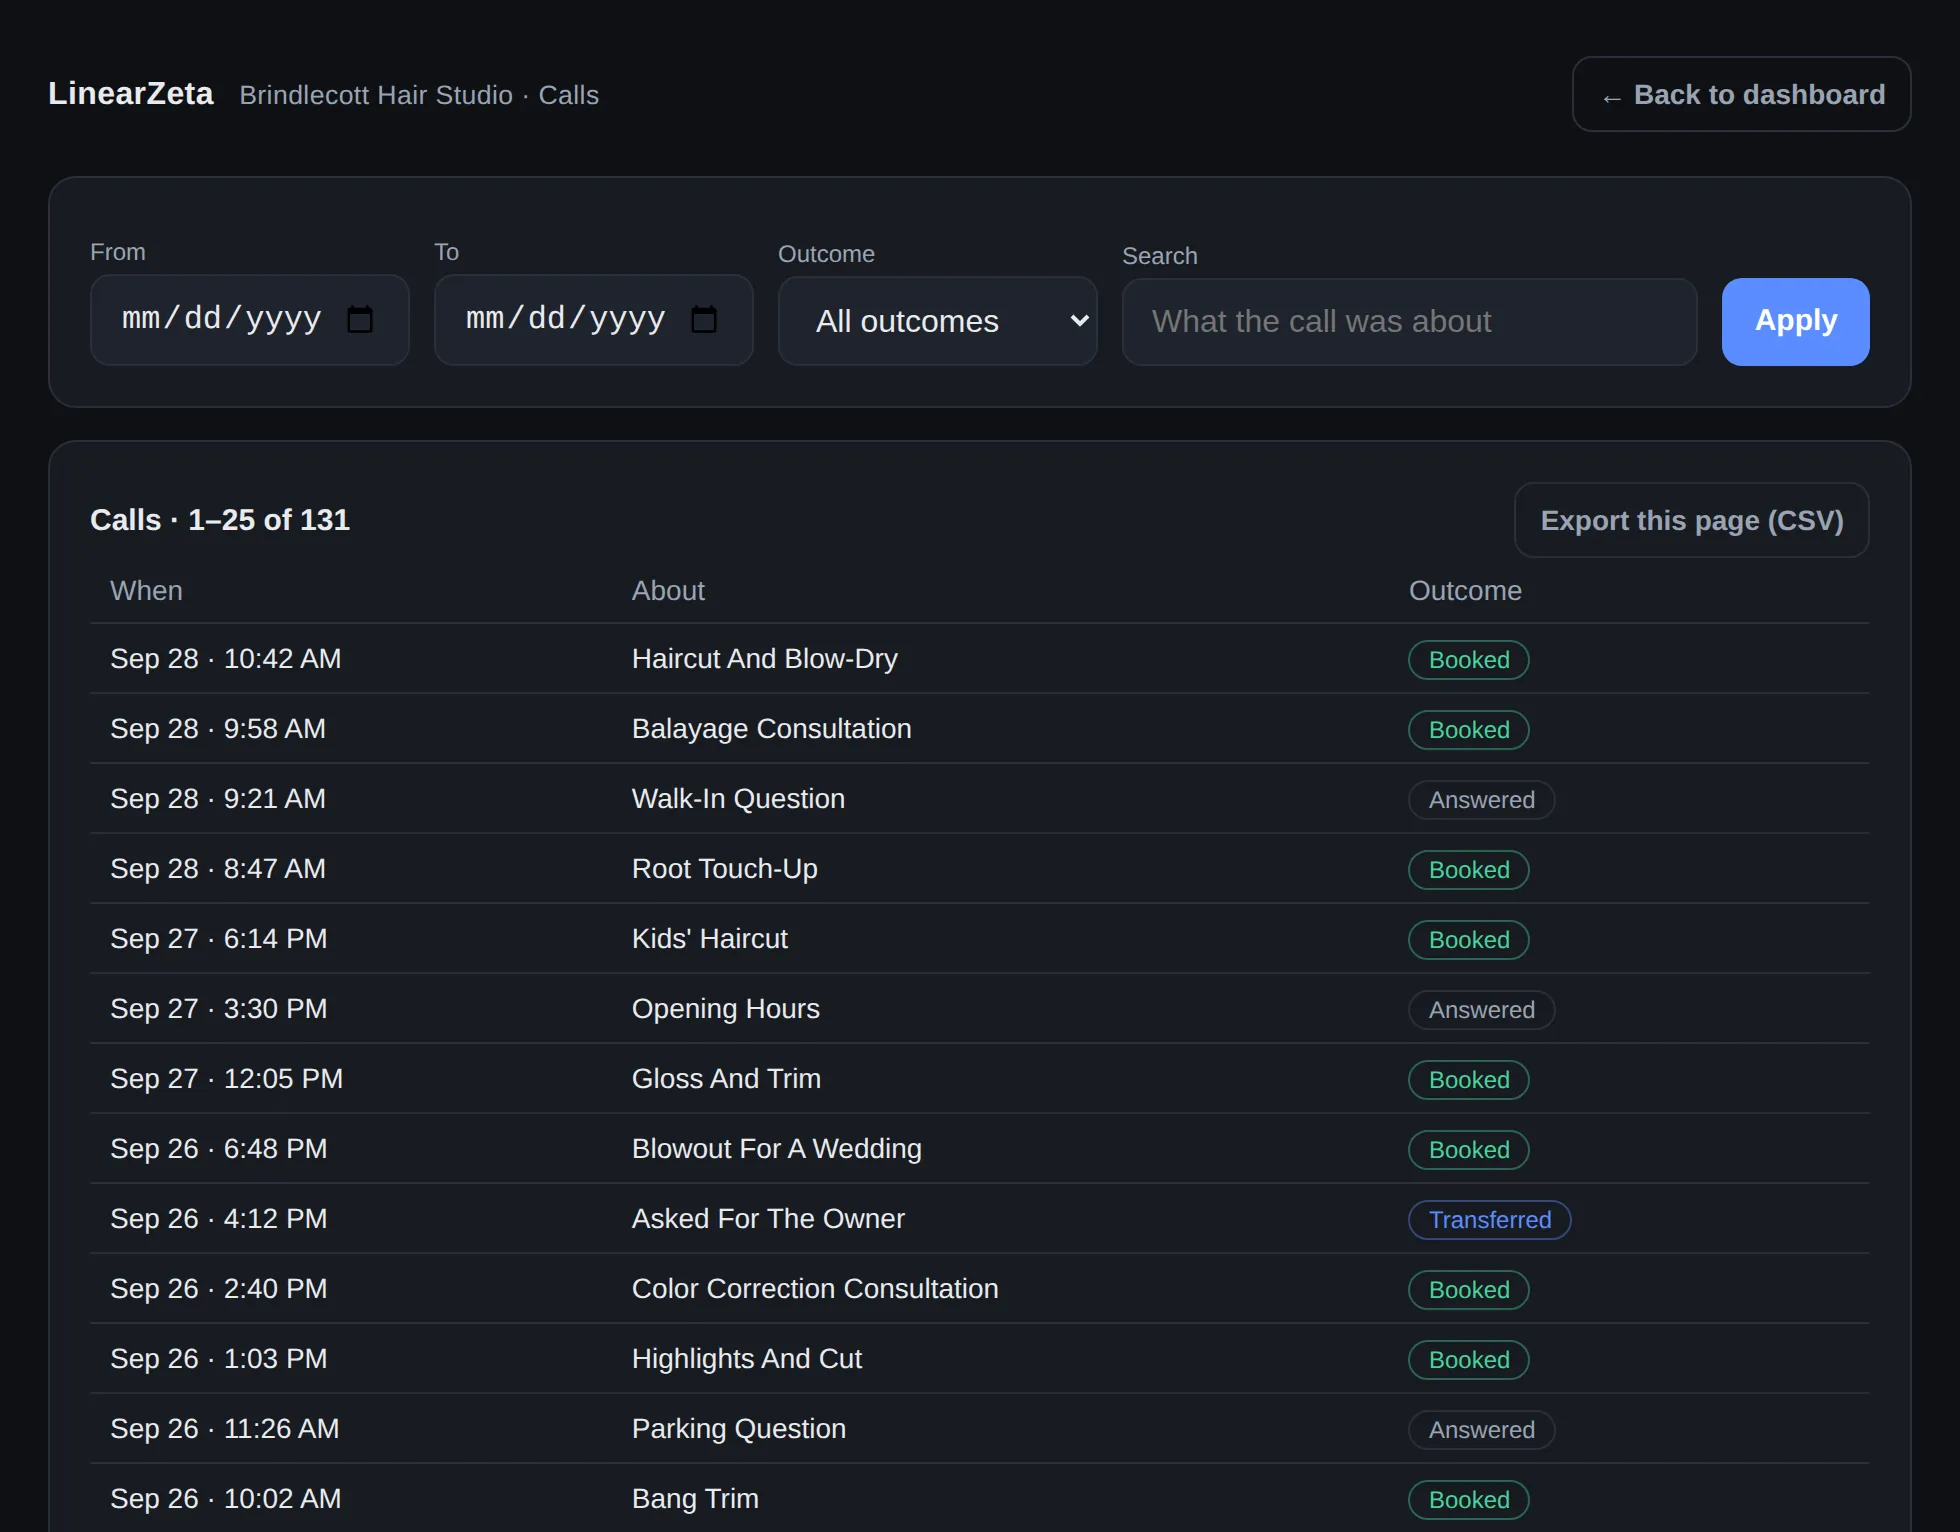Image resolution: width=1960 pixels, height=1532 pixels.
Task: Click the Calls 1–25 of 131 heading
Action: pyautogui.click(x=220, y=520)
